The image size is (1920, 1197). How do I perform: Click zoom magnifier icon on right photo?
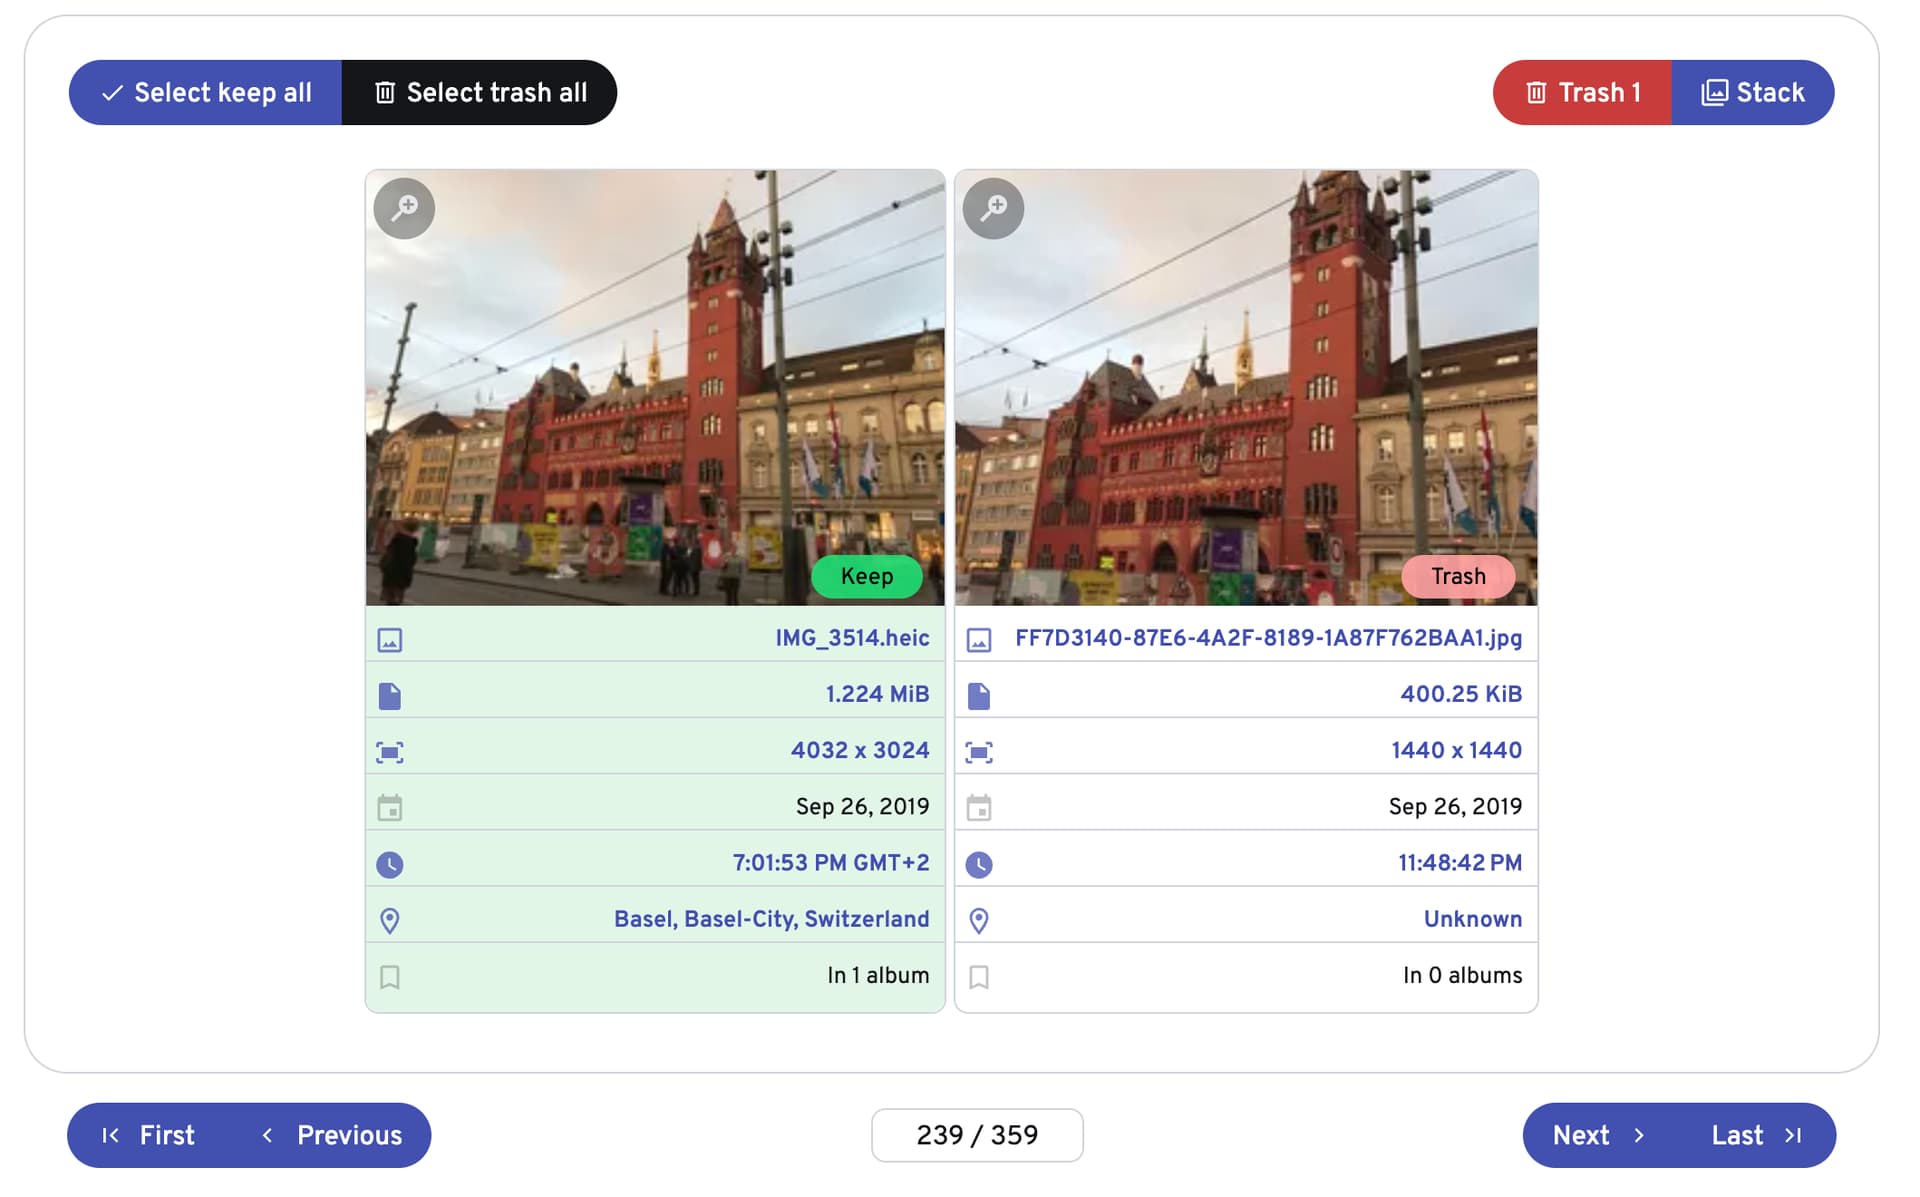[x=993, y=208]
